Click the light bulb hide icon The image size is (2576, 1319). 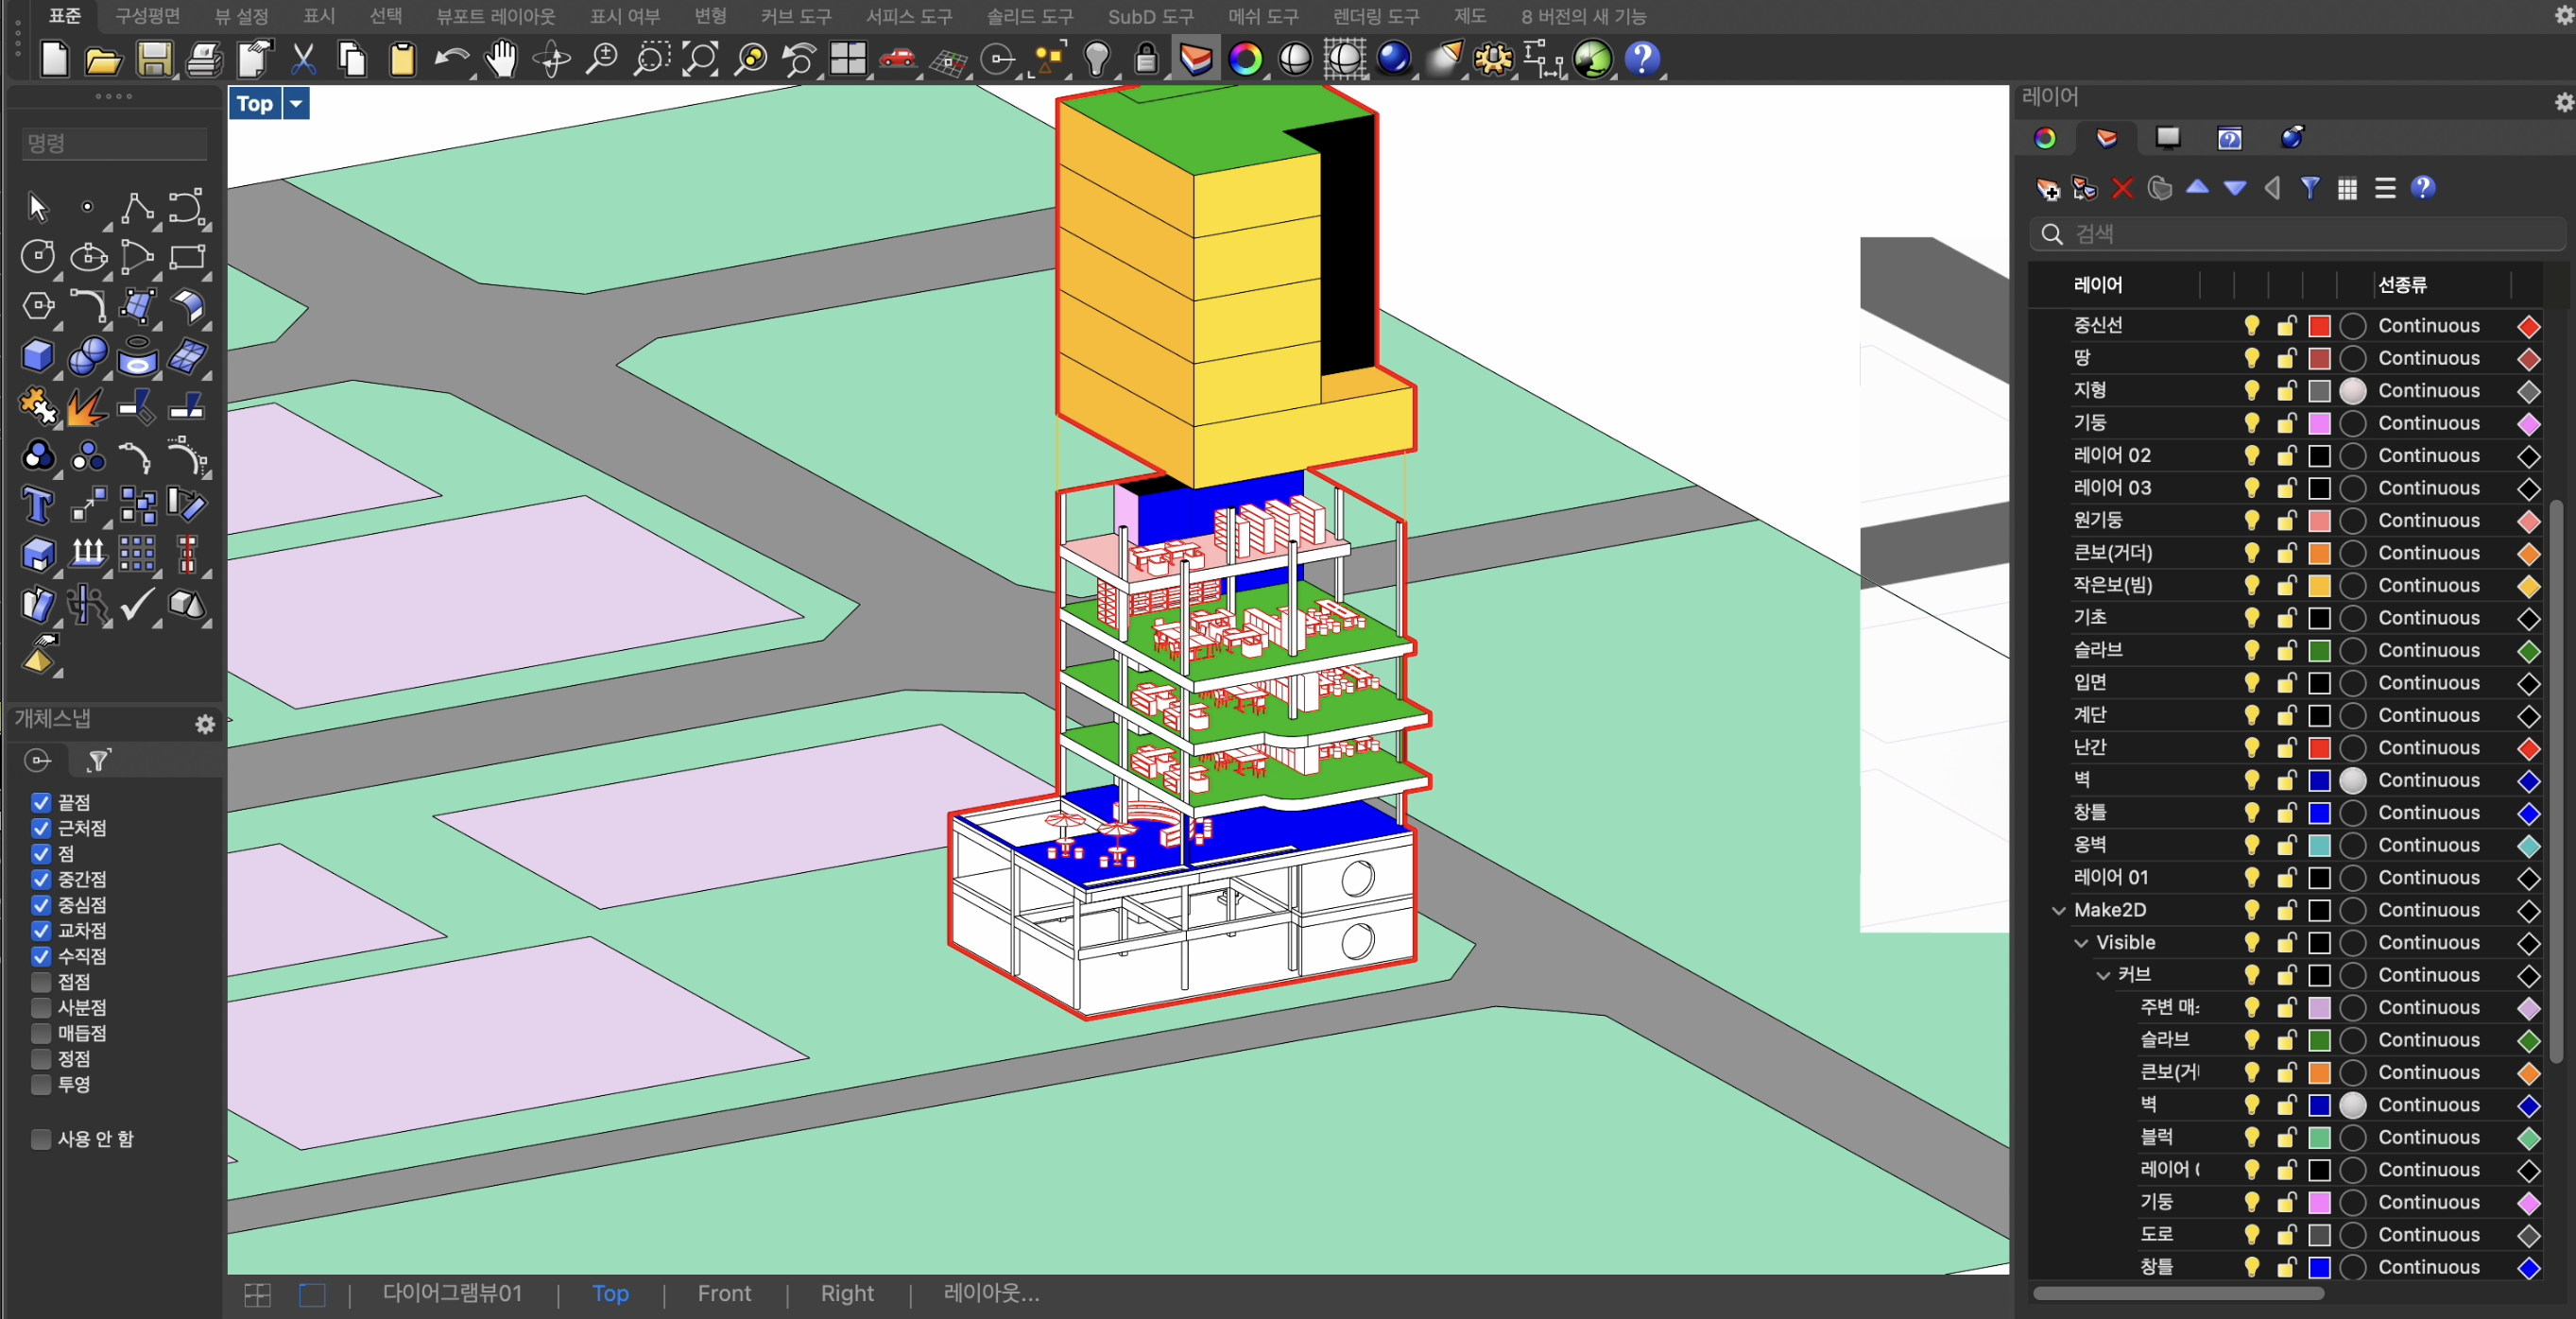1097,59
